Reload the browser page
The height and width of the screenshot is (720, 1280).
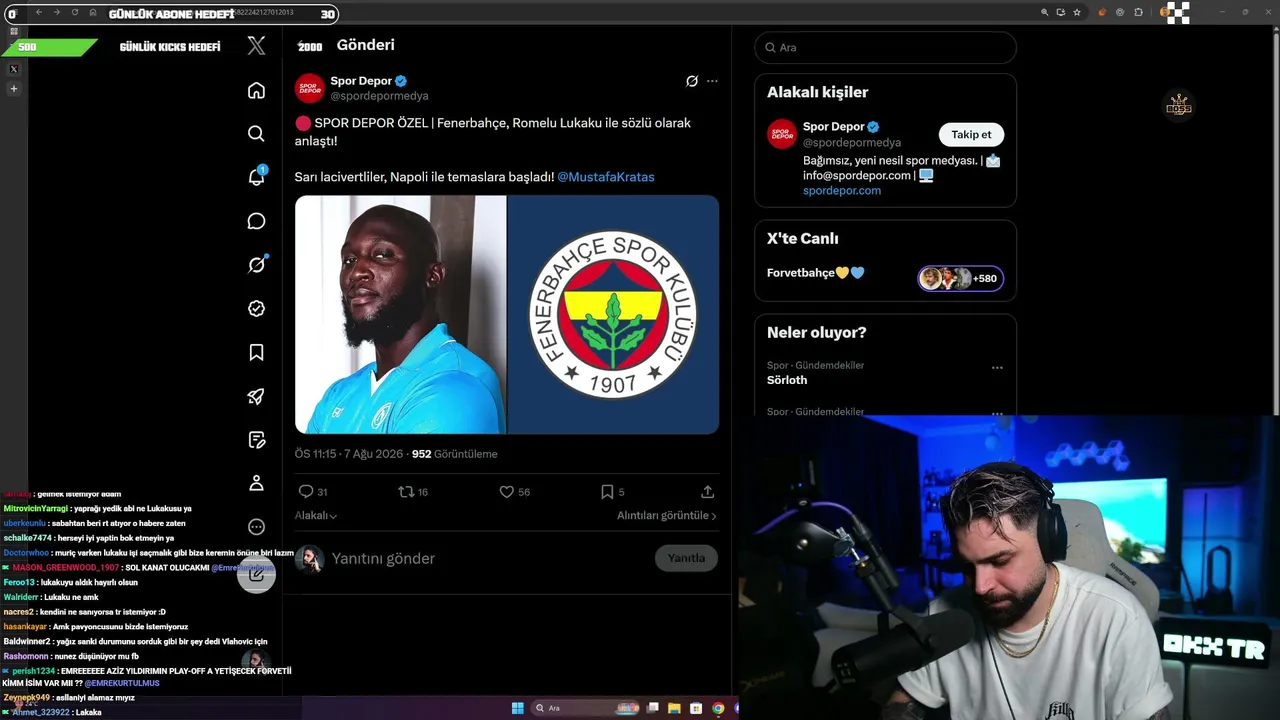point(74,13)
